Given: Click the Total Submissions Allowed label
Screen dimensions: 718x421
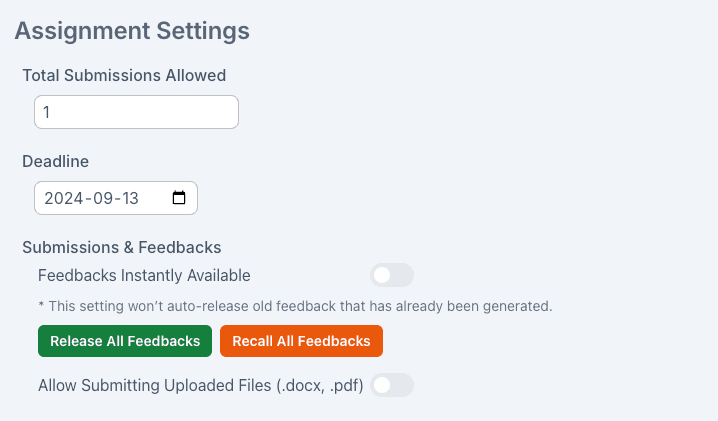Looking at the screenshot, I should [124, 76].
